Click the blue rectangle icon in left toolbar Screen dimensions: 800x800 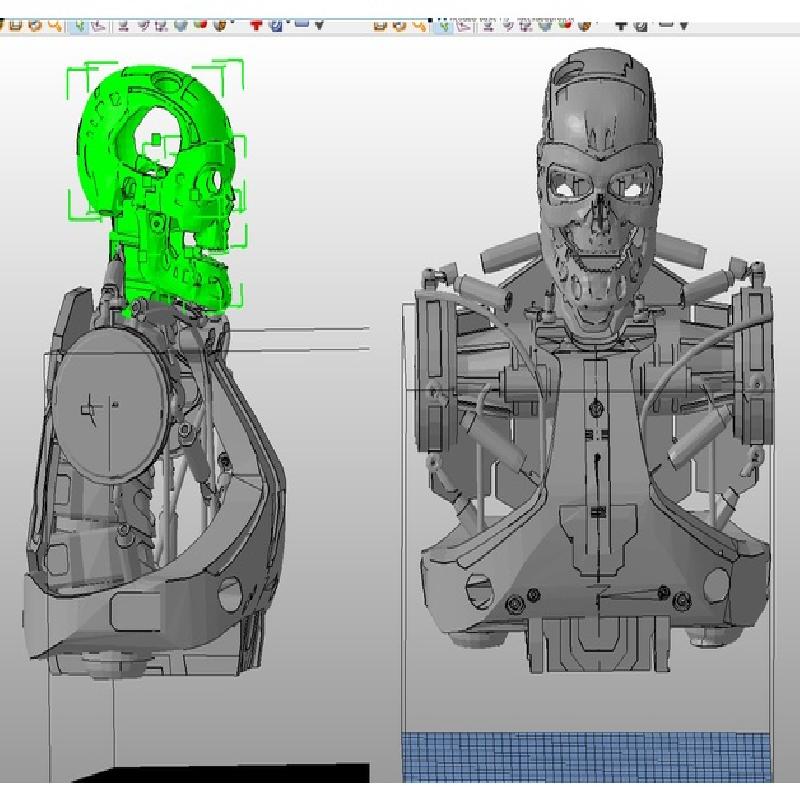(x=302, y=23)
